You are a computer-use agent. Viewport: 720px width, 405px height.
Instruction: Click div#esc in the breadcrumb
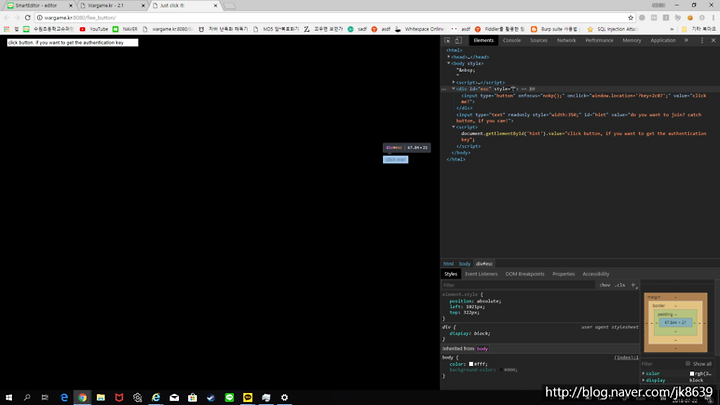tap(484, 264)
